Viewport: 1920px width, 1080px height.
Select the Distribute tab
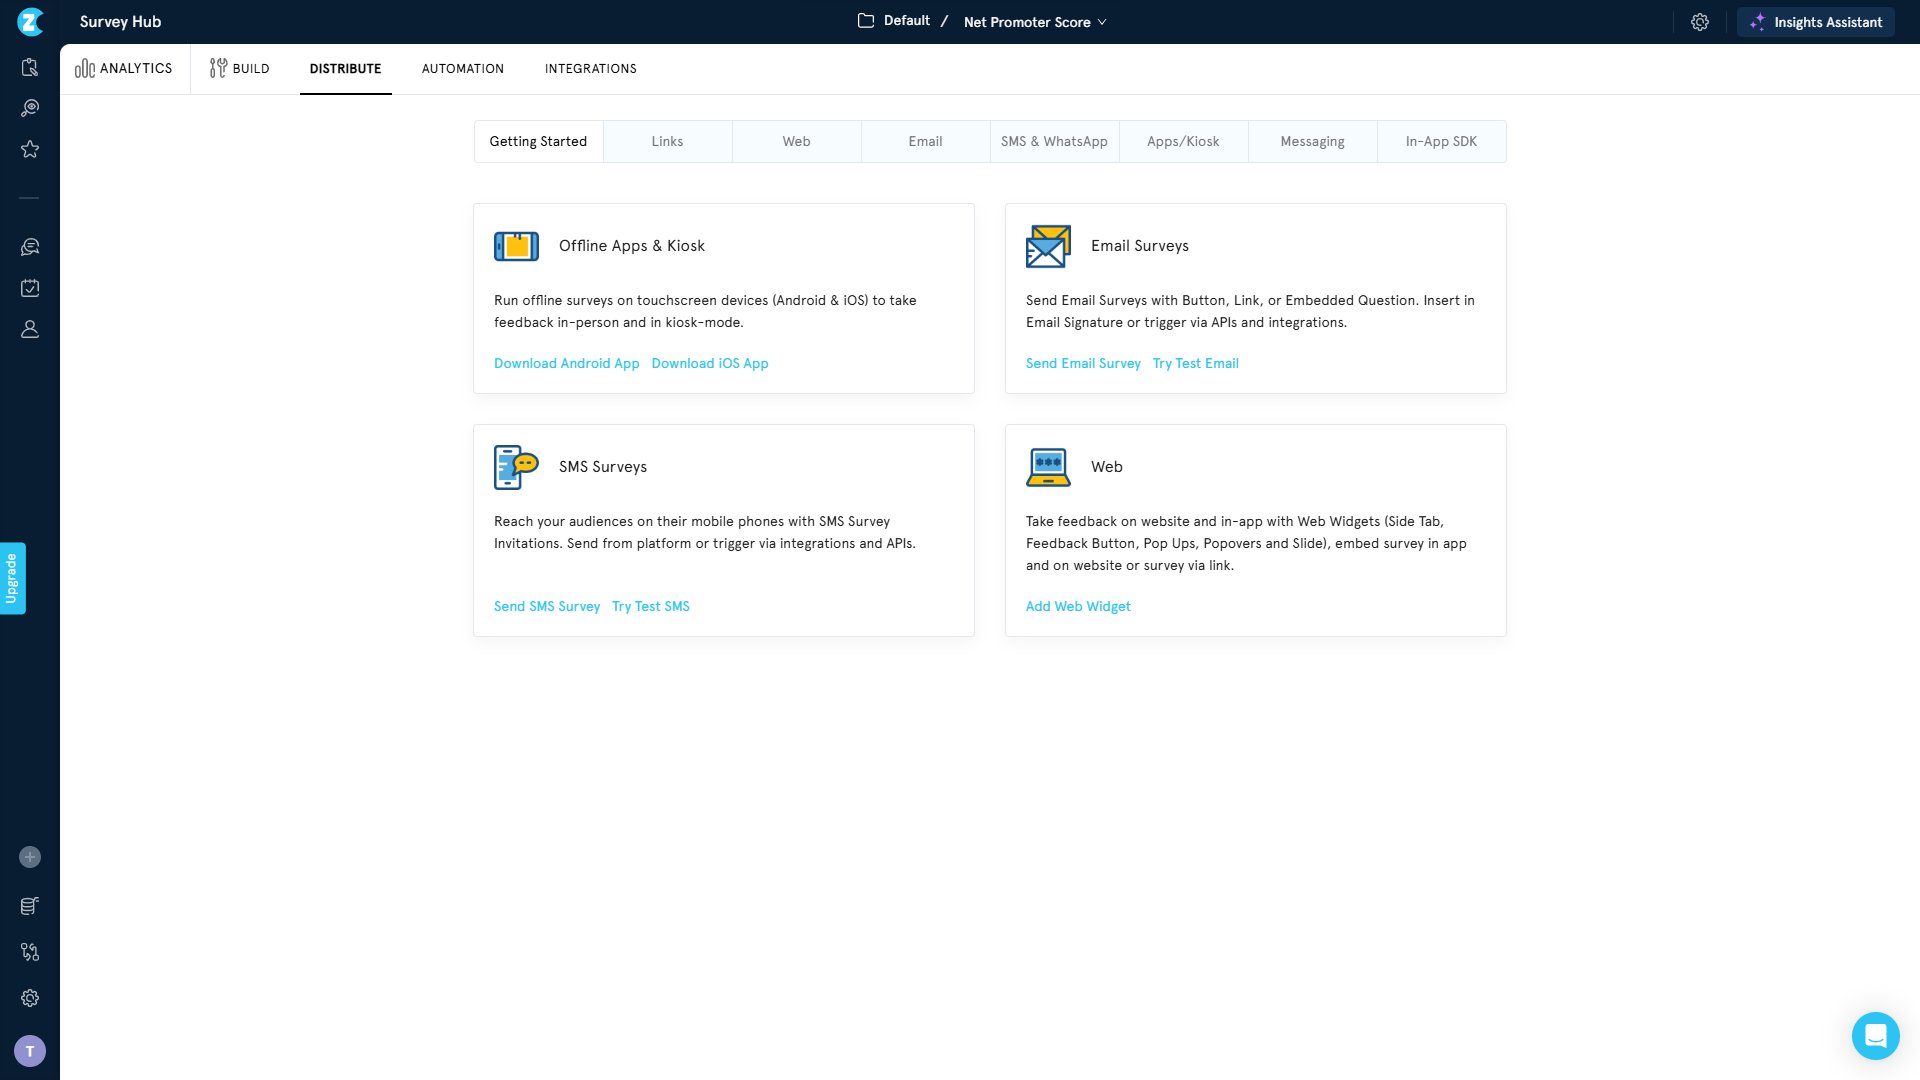pyautogui.click(x=345, y=69)
